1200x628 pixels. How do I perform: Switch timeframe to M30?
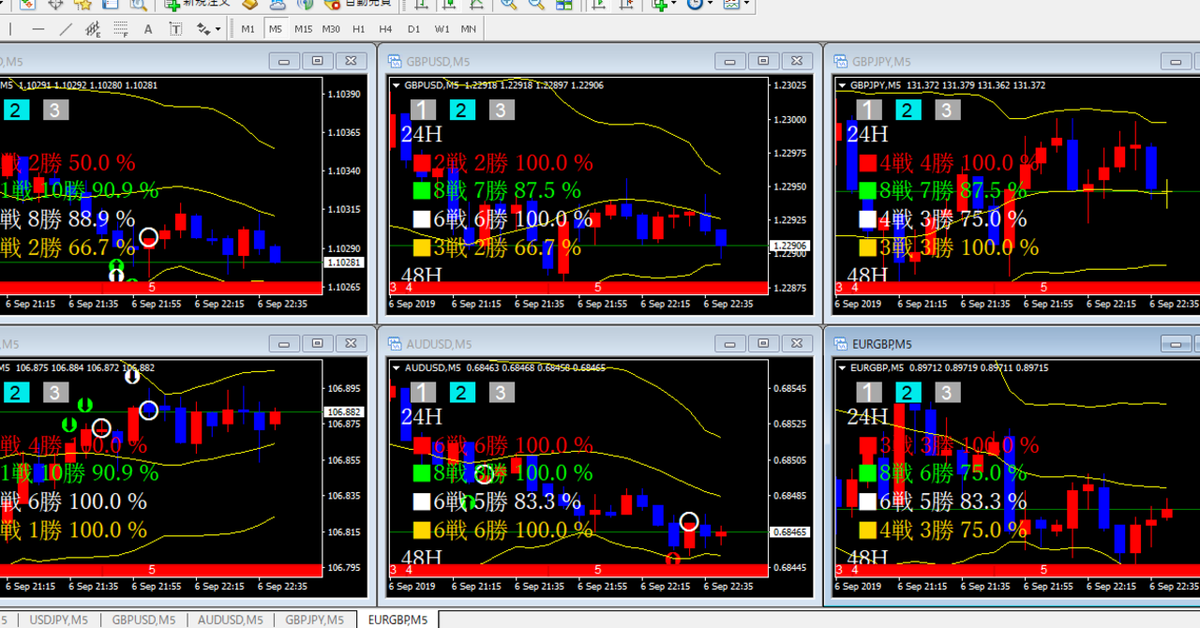[331, 29]
